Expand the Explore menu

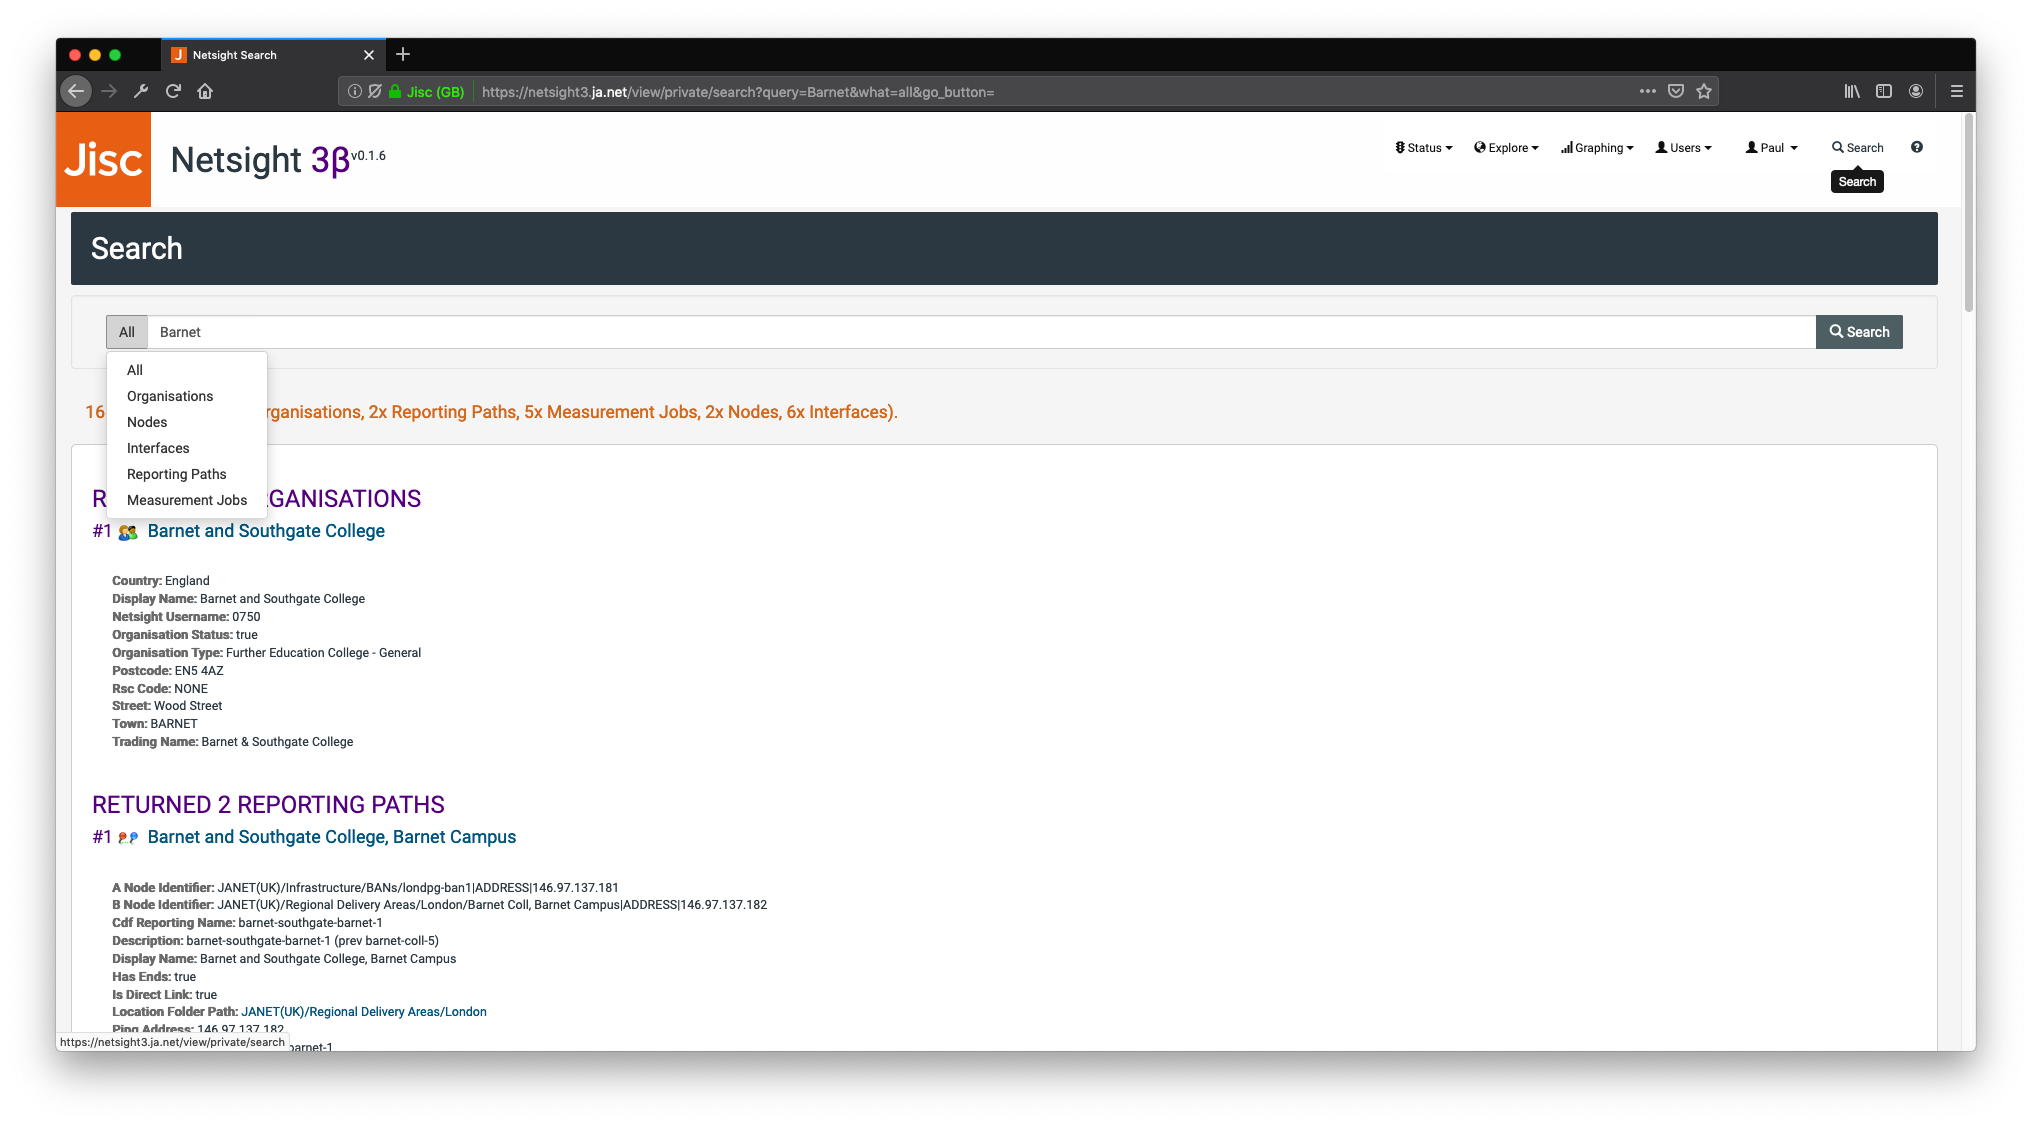tap(1506, 148)
